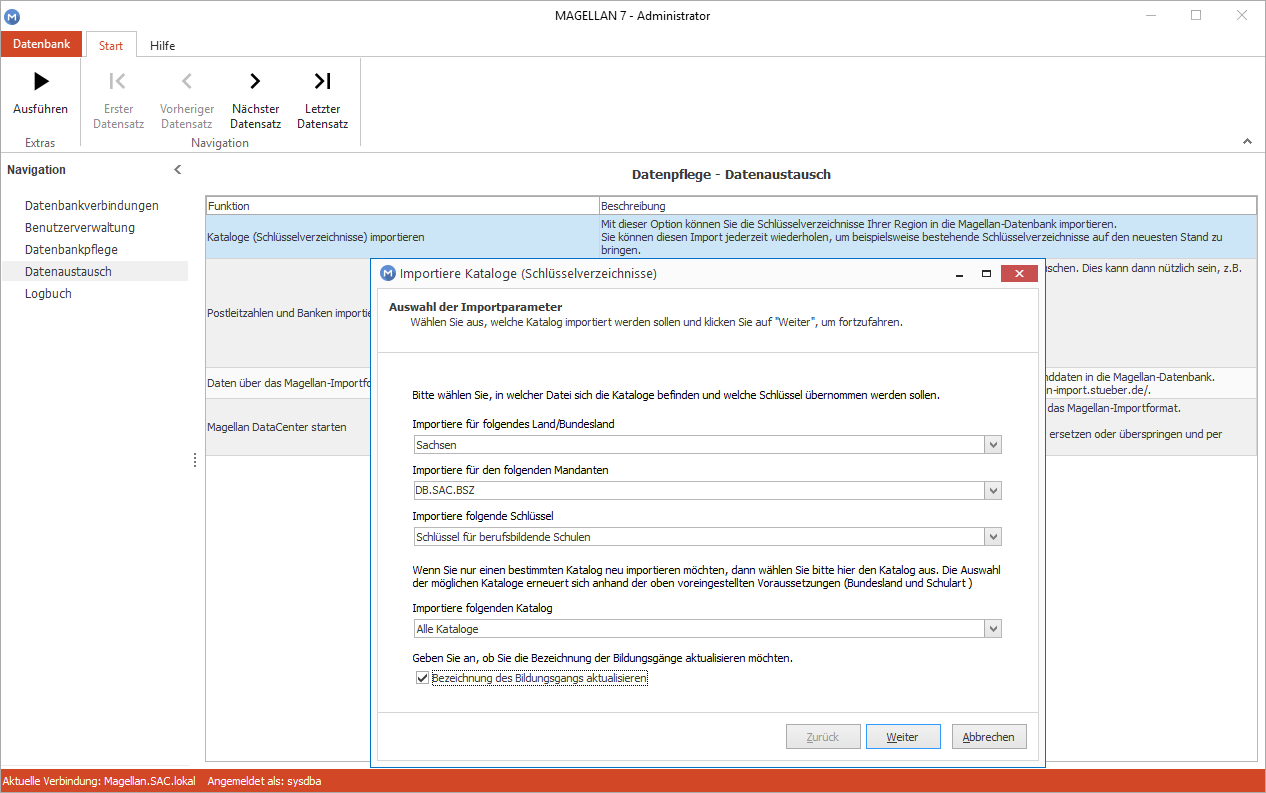Image resolution: width=1266 pixels, height=793 pixels.
Task: Click the Abbrechen button
Action: pos(989,737)
